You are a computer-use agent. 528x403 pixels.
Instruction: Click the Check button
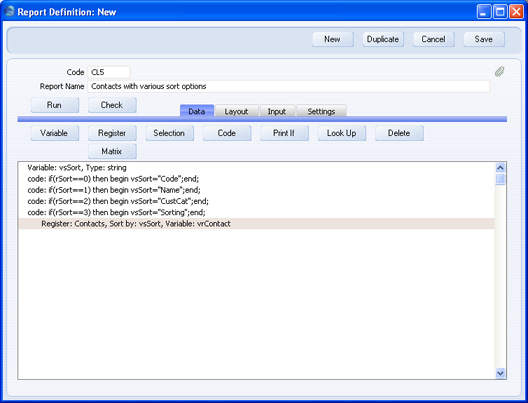point(112,105)
